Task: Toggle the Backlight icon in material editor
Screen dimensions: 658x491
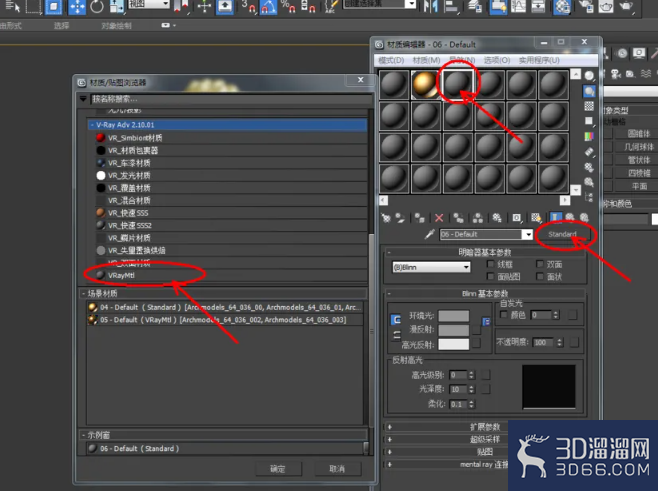Action: (x=589, y=91)
